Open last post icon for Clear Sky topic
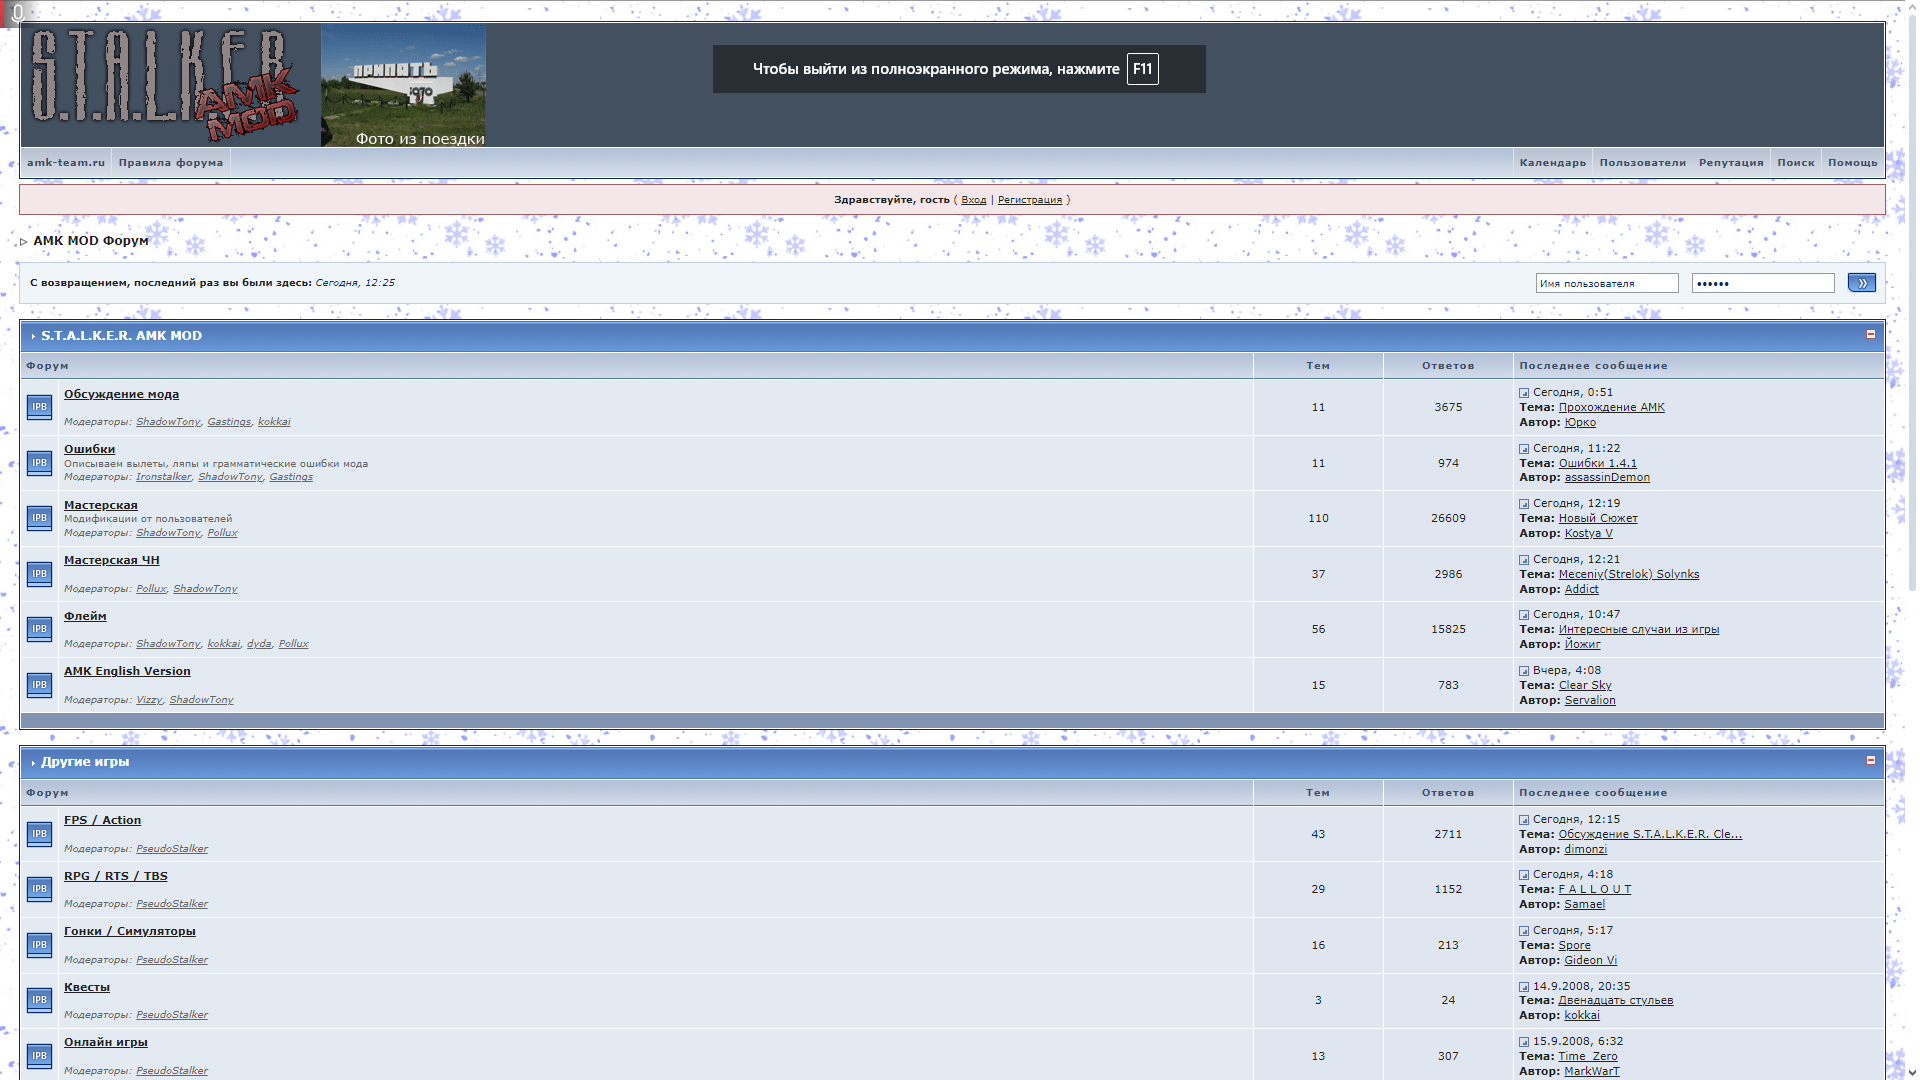The height and width of the screenshot is (1080, 1920). point(1524,671)
